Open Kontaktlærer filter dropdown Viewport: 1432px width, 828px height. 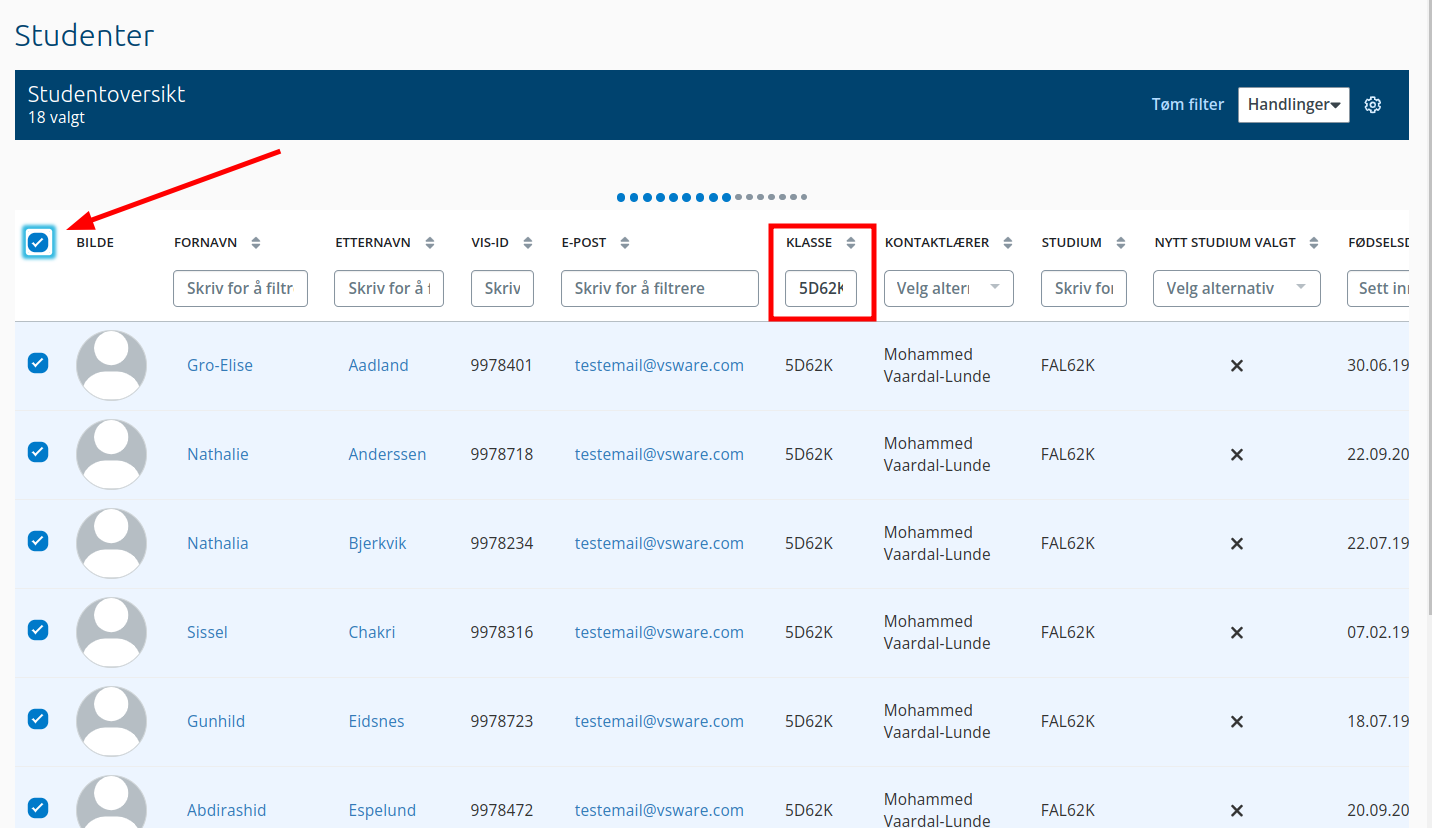coord(949,288)
